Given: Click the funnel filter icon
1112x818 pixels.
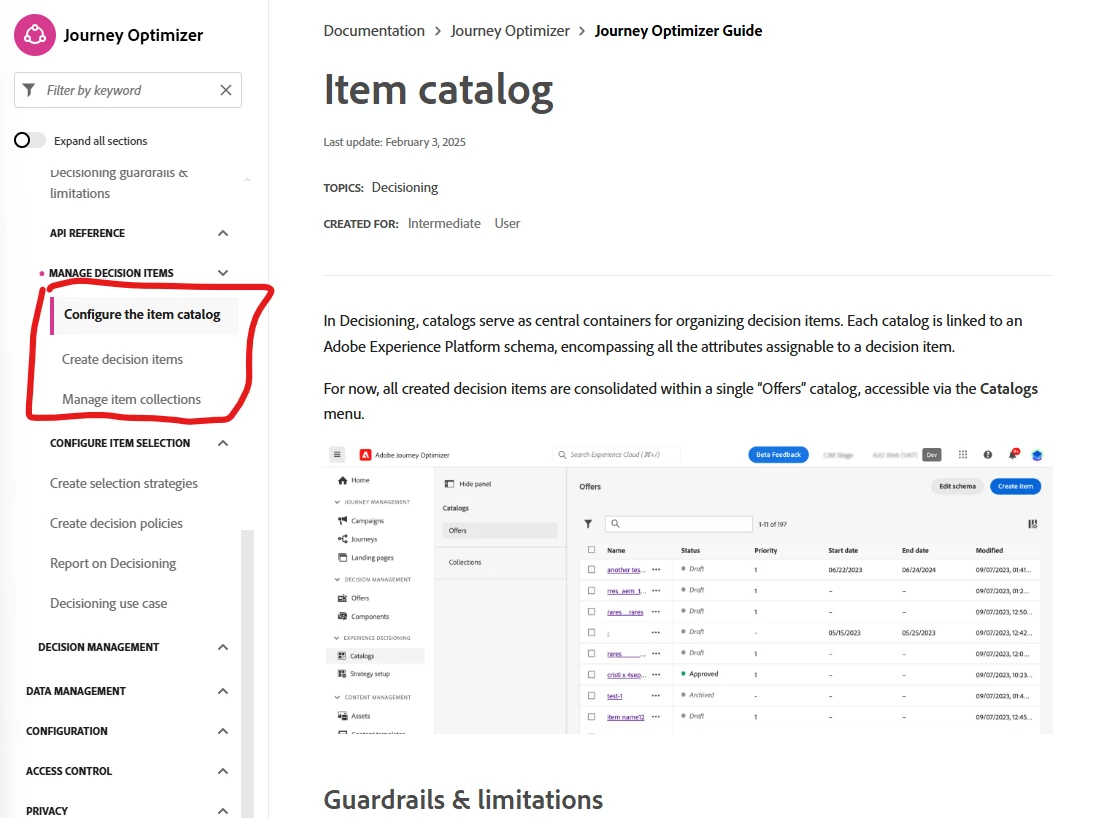Looking at the screenshot, I should [x=29, y=90].
